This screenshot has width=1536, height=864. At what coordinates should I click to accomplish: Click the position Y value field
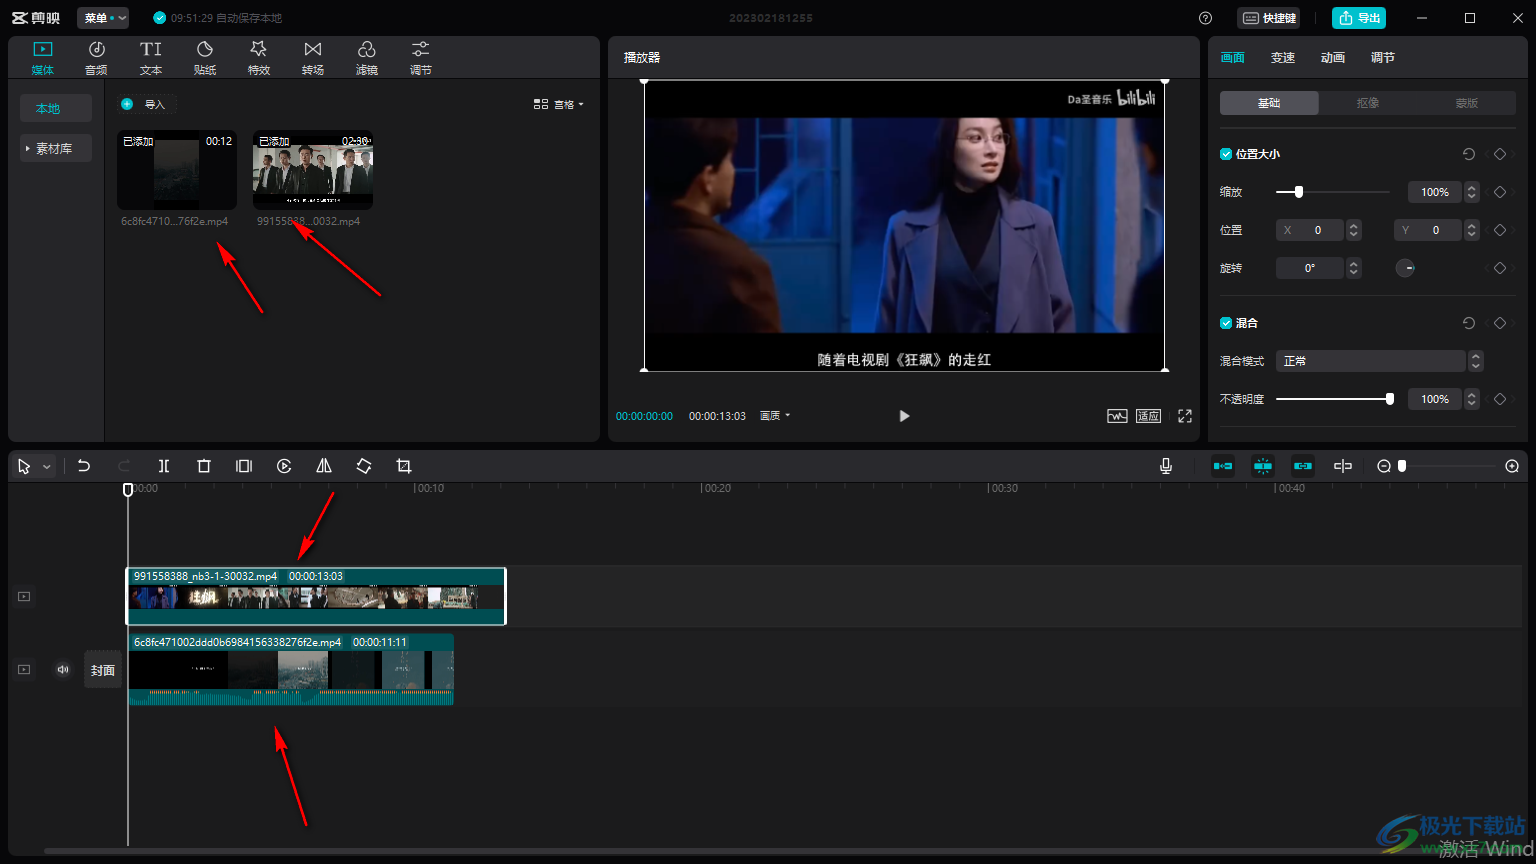1429,230
